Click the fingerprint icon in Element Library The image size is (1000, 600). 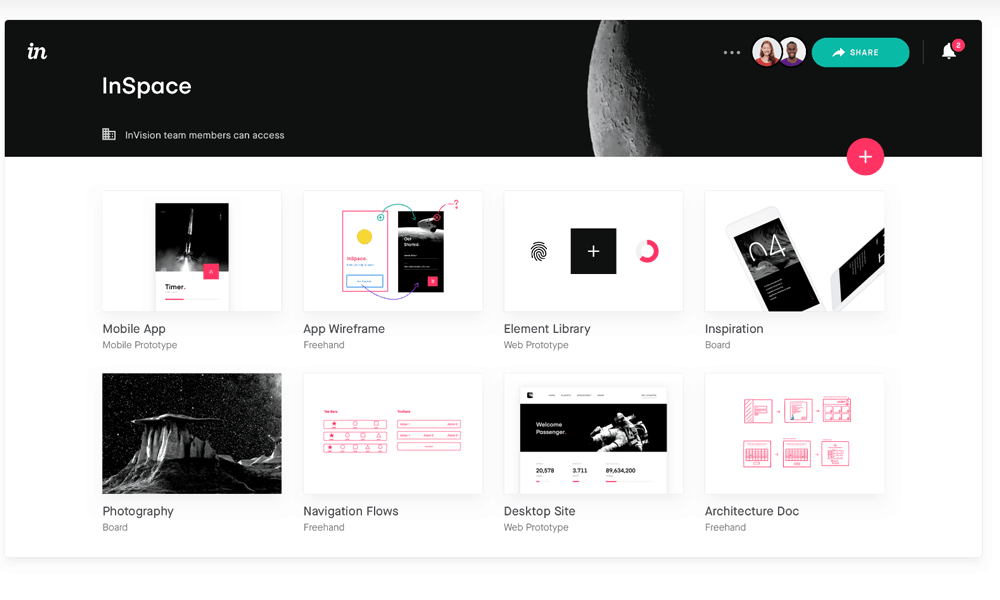pyautogui.click(x=539, y=252)
